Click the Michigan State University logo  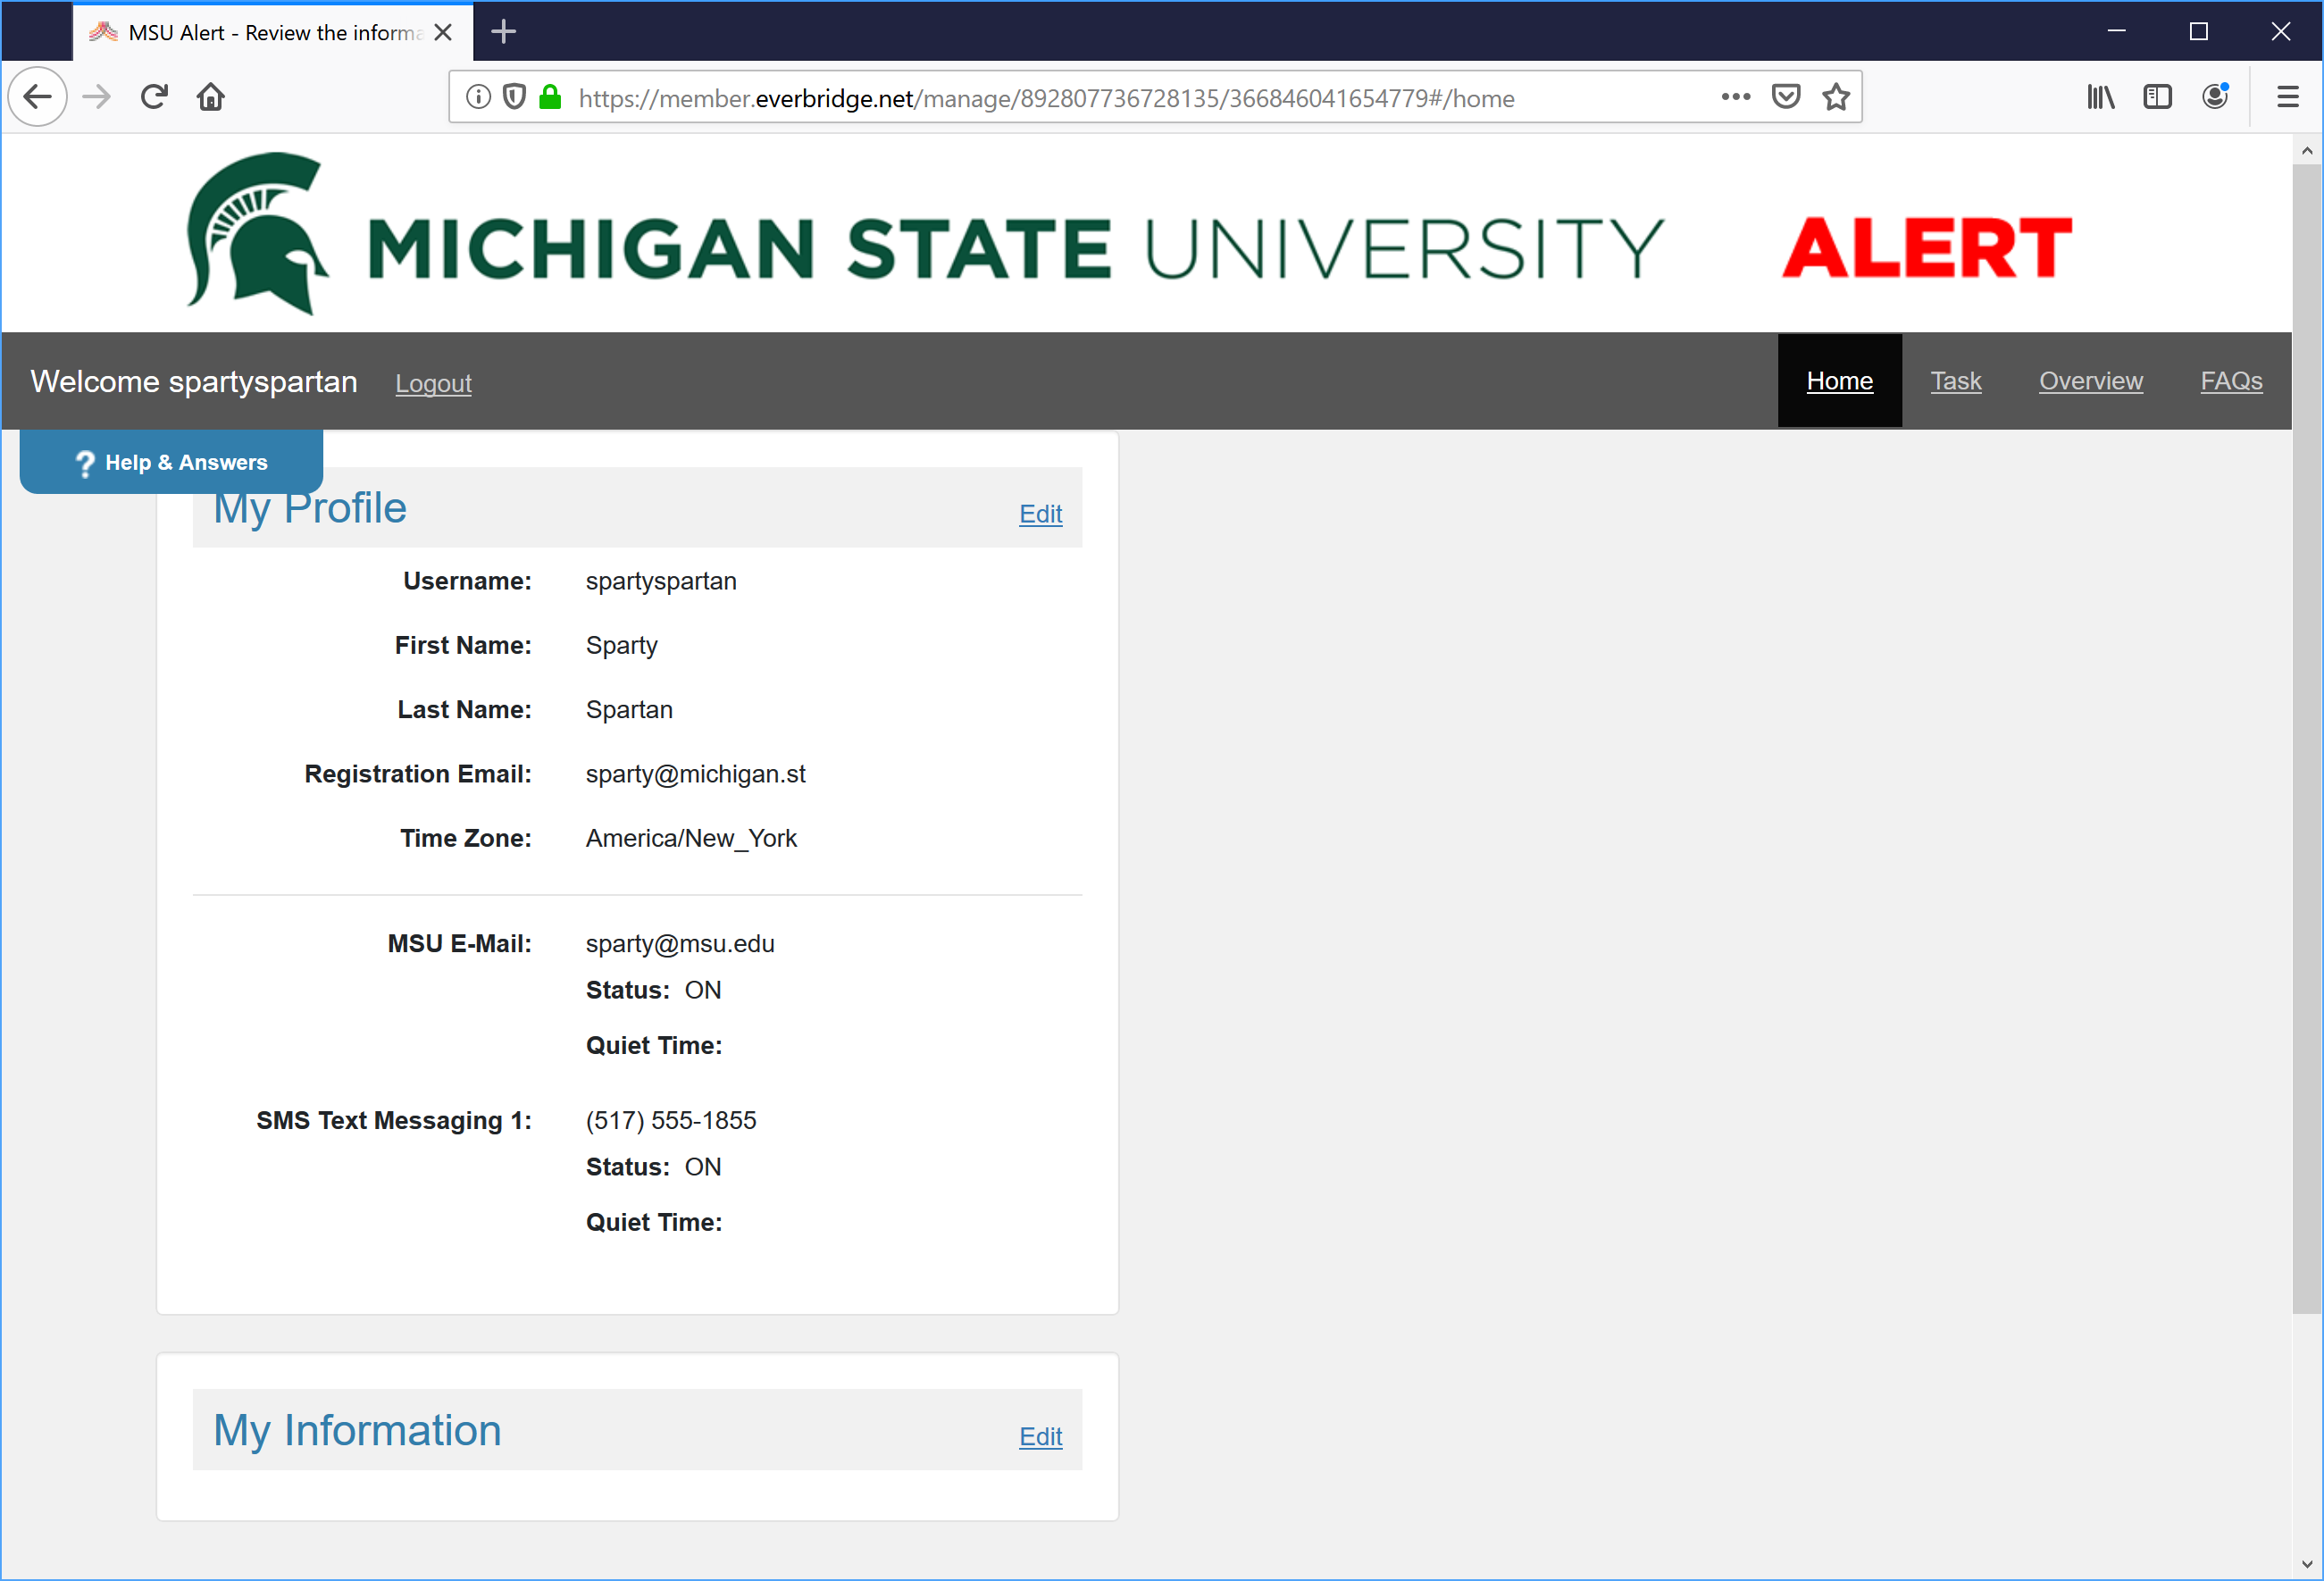pyautogui.click(x=925, y=234)
